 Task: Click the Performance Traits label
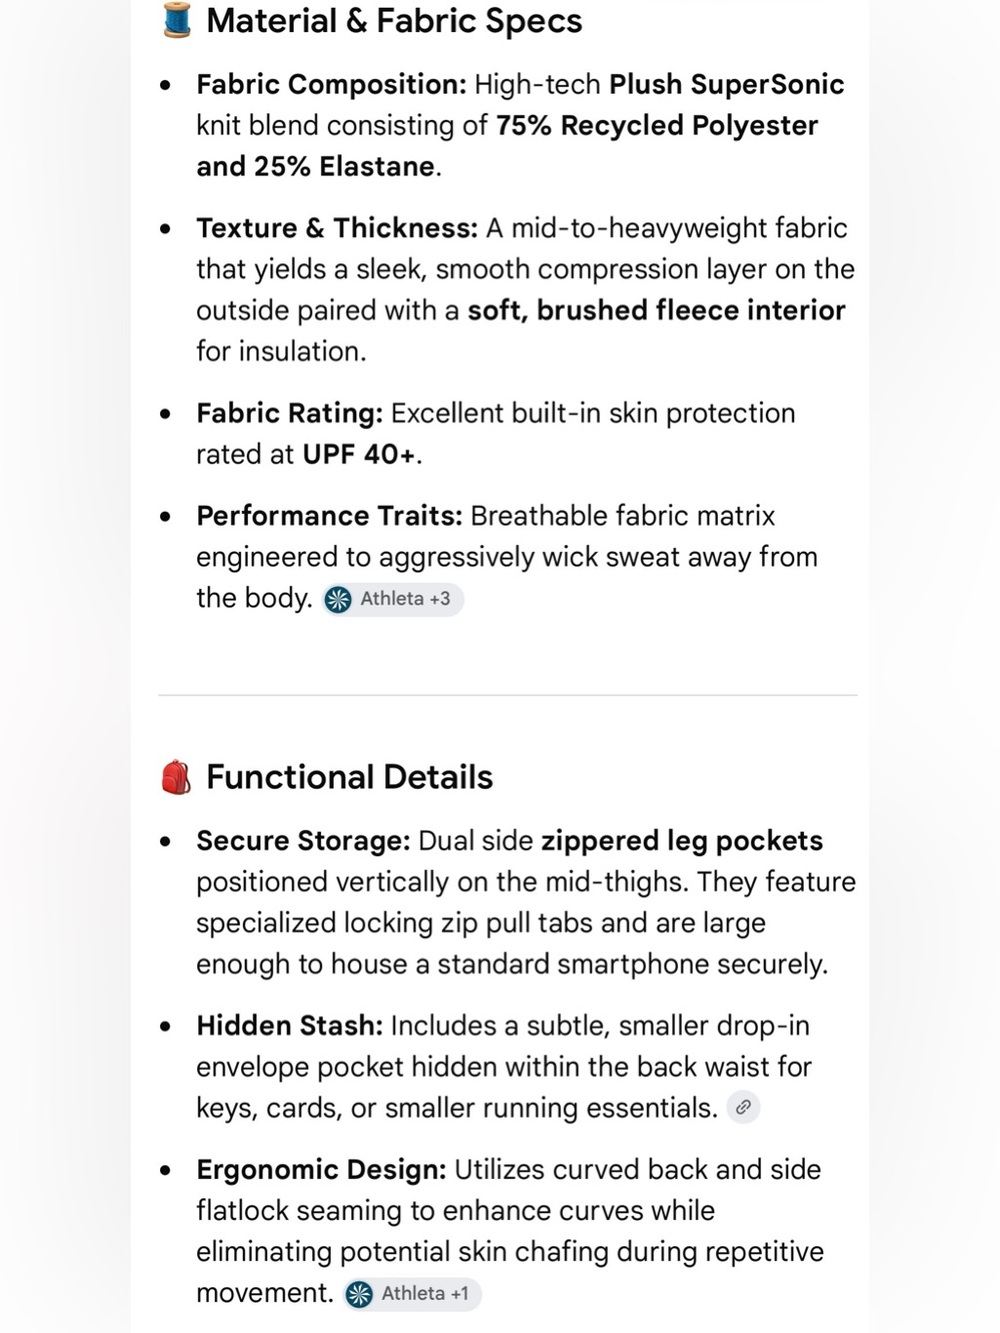coord(329,516)
